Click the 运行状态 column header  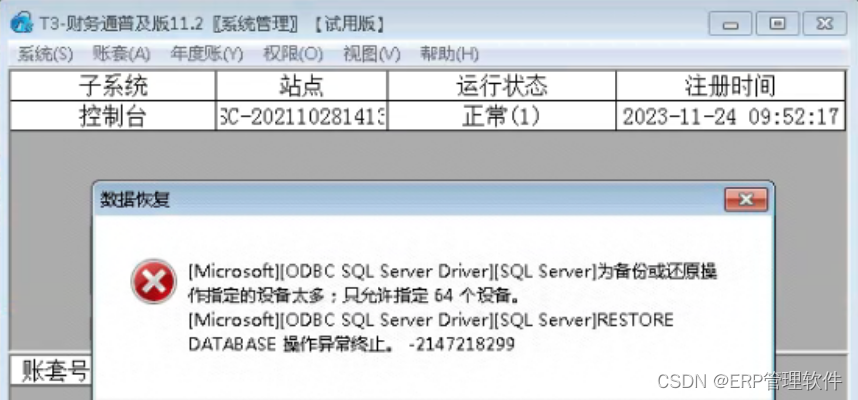point(502,86)
